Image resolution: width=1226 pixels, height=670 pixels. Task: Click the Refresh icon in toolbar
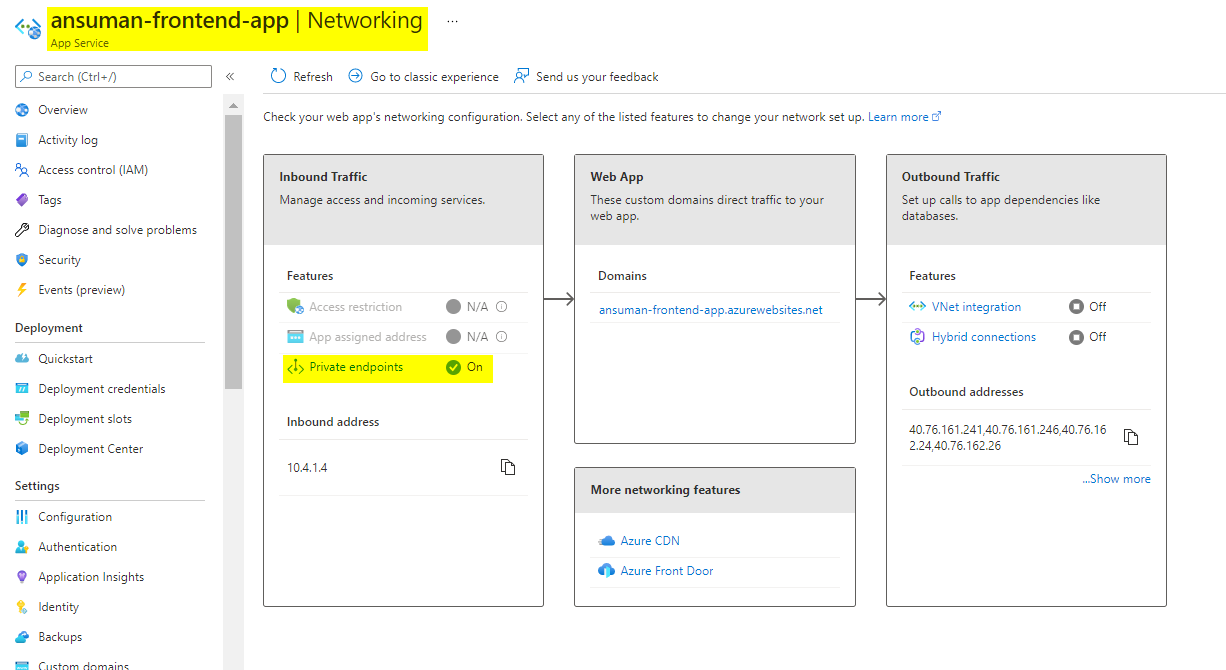pos(279,76)
